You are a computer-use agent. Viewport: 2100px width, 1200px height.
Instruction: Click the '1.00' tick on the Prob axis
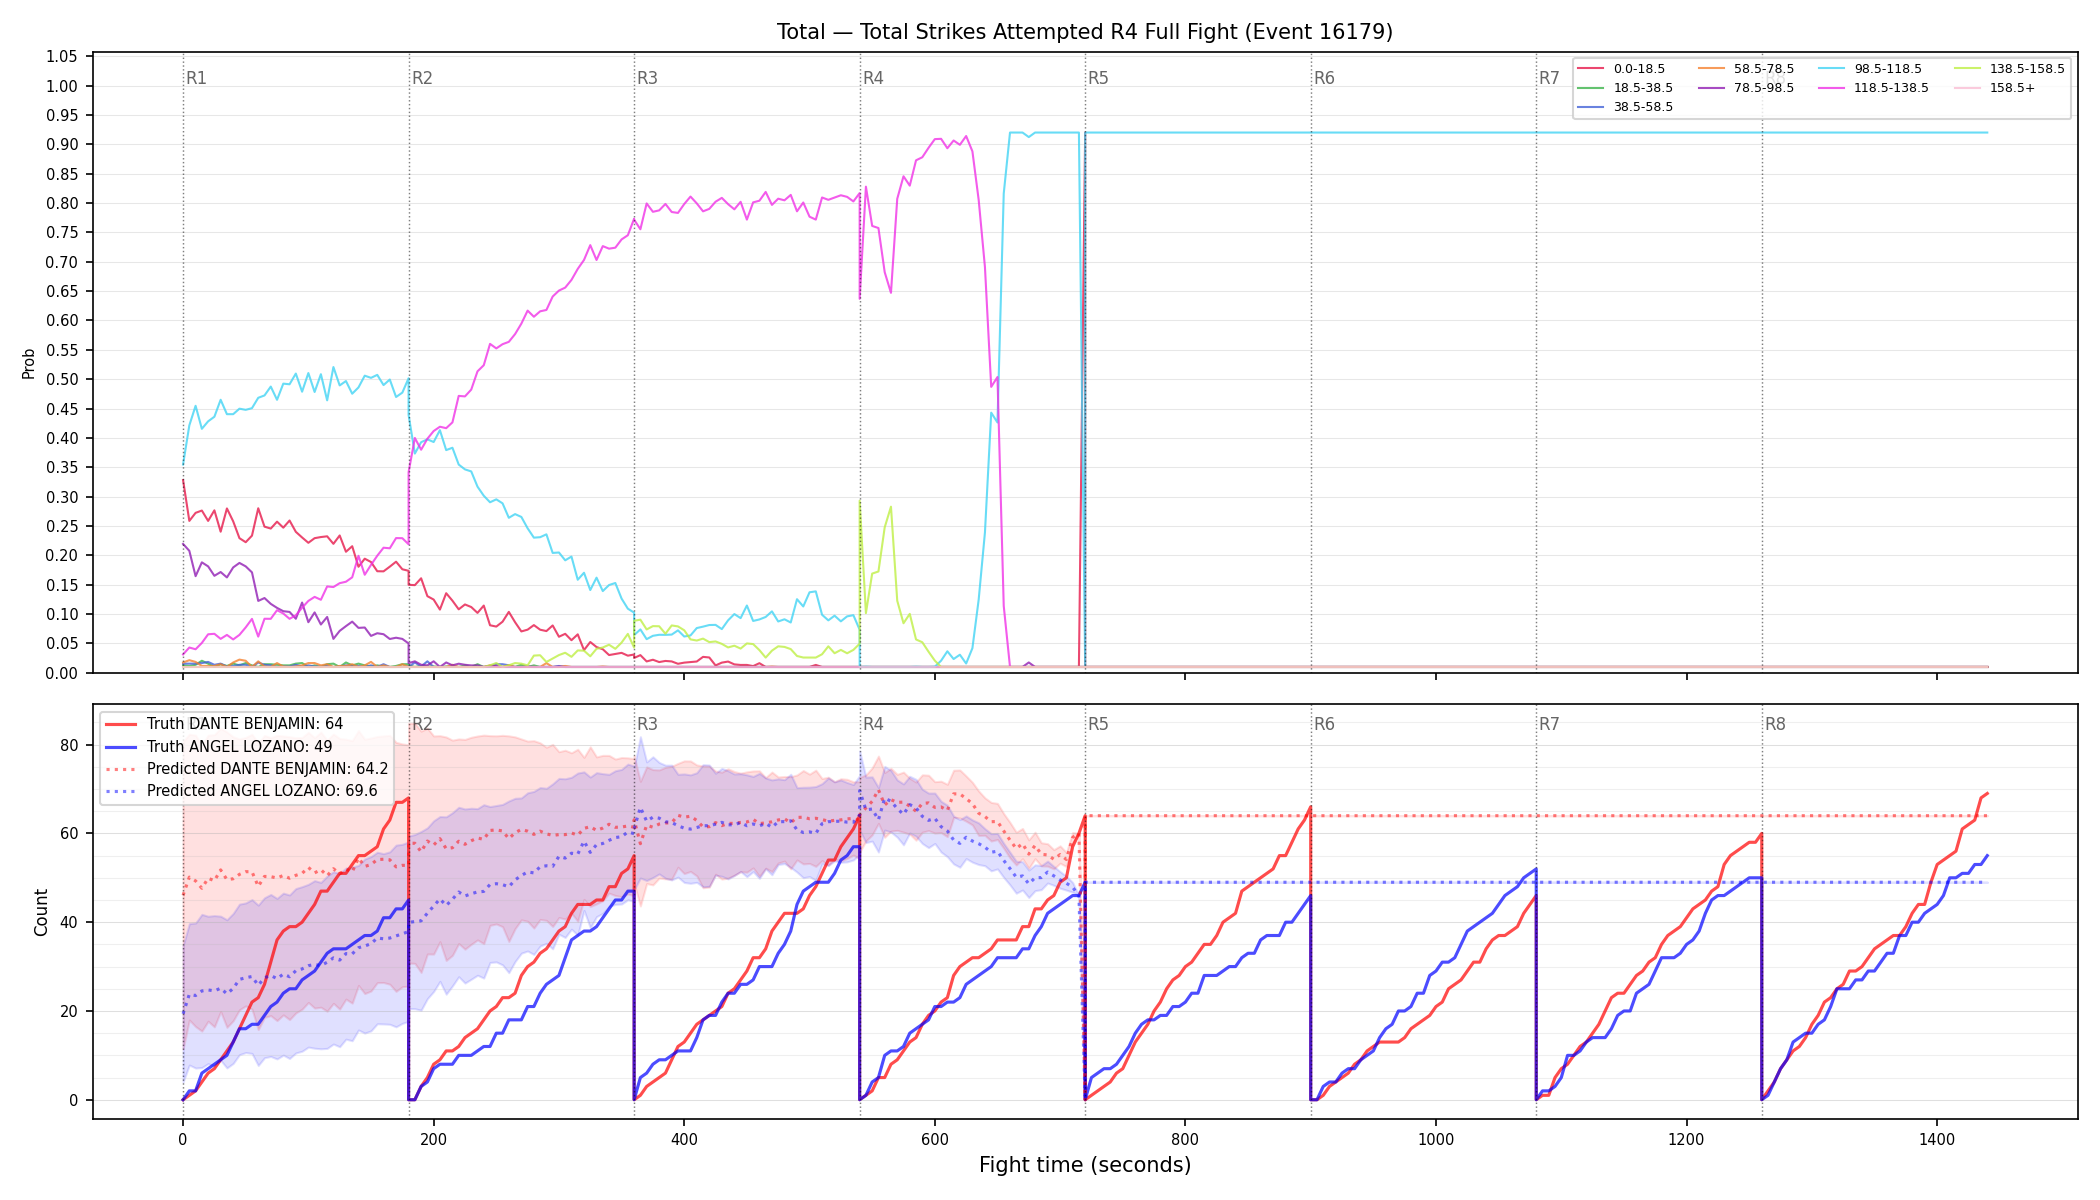tap(62, 86)
